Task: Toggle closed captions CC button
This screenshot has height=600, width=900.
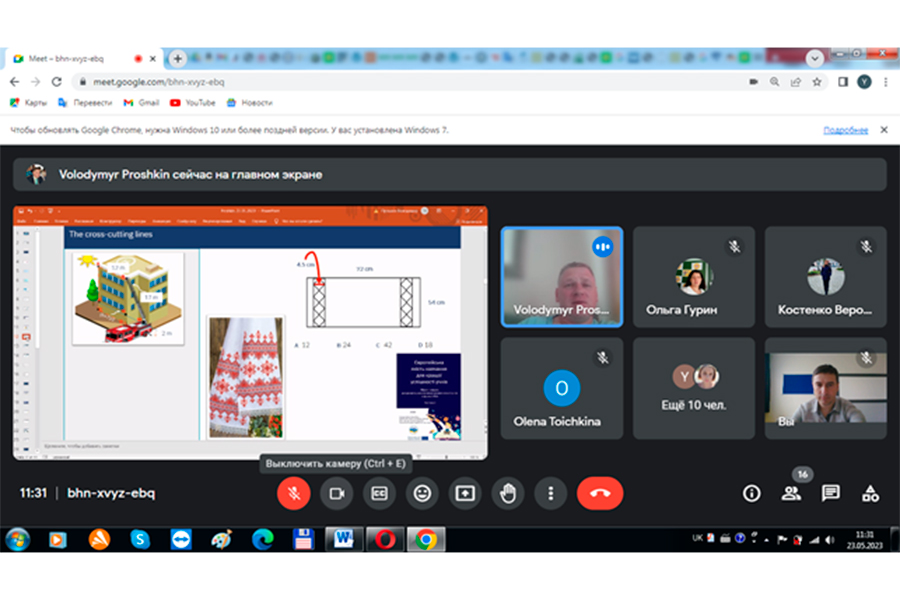Action: point(379,493)
